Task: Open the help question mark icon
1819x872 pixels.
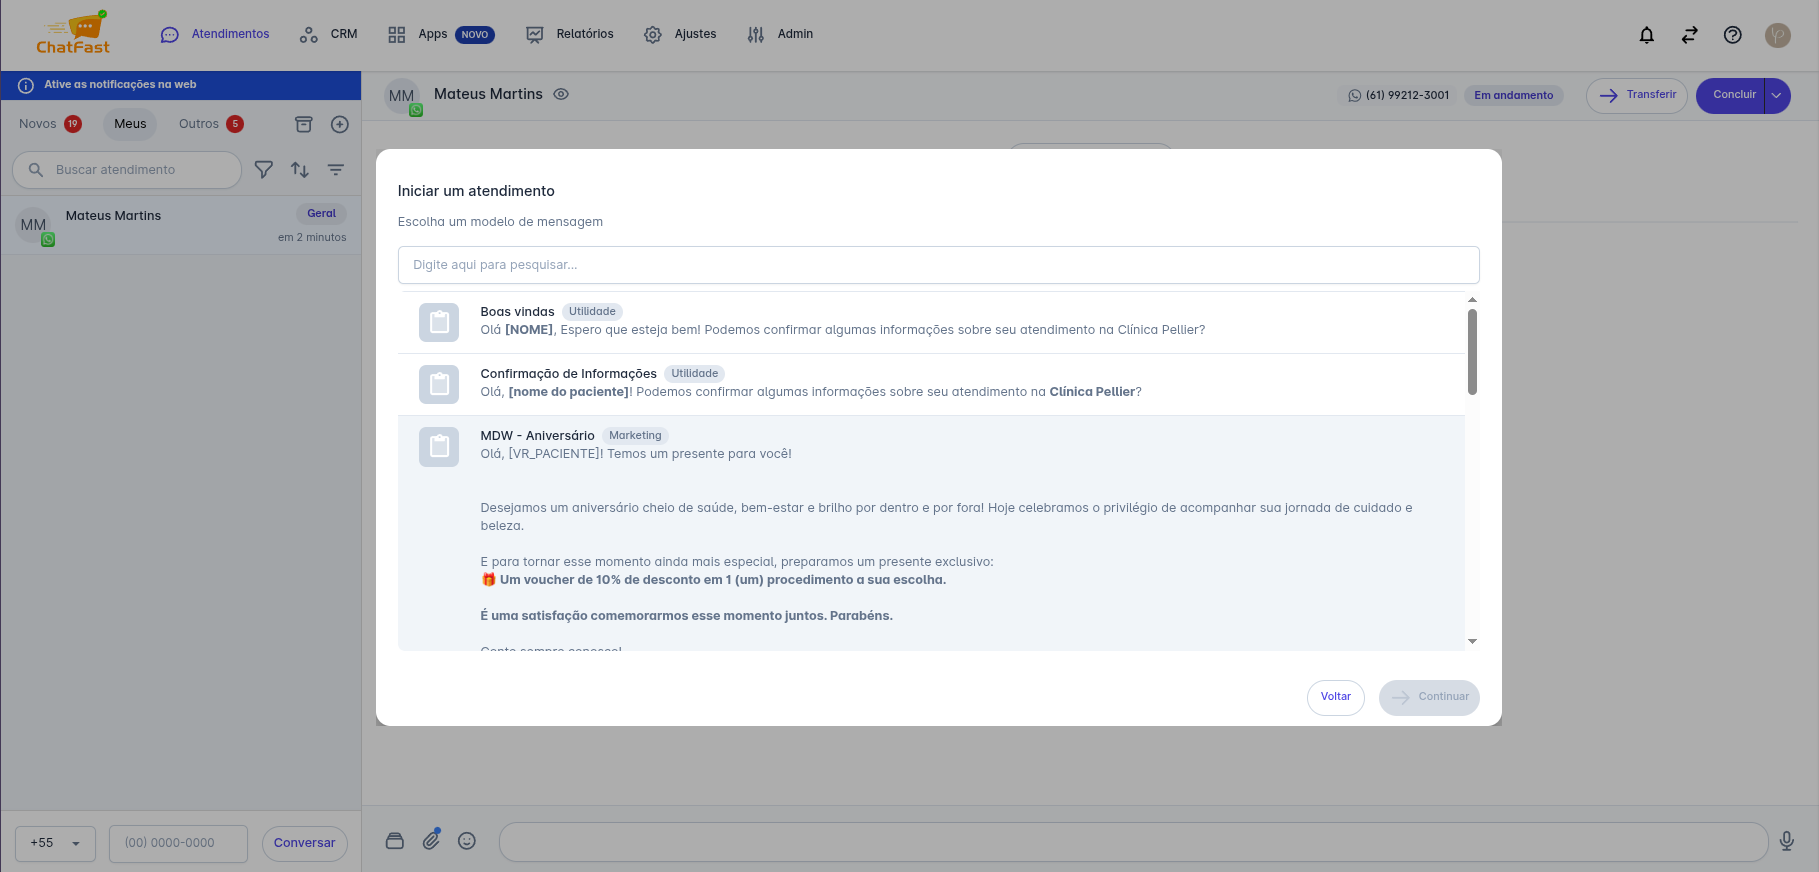Action: point(1732,35)
